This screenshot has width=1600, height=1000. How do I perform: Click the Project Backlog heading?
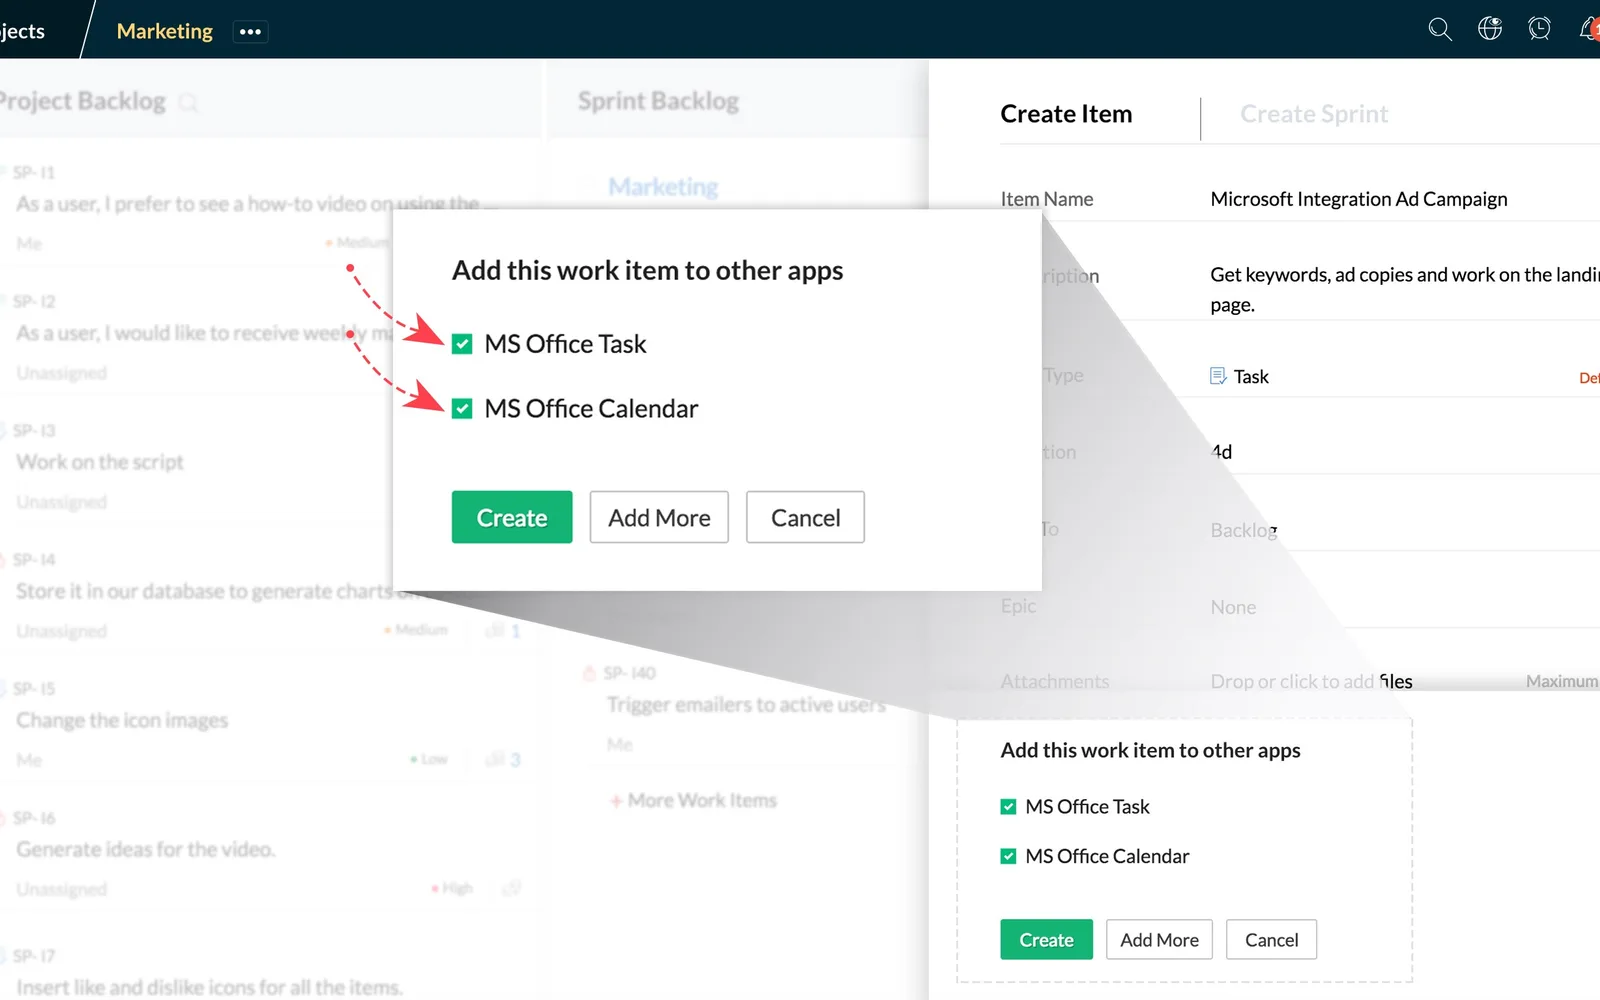pos(82,101)
